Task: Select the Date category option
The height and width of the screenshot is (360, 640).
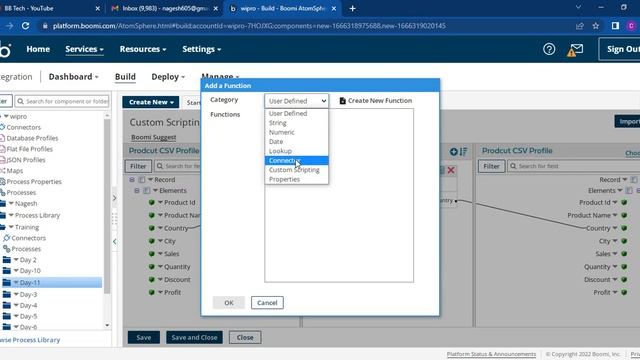Action: (296, 142)
